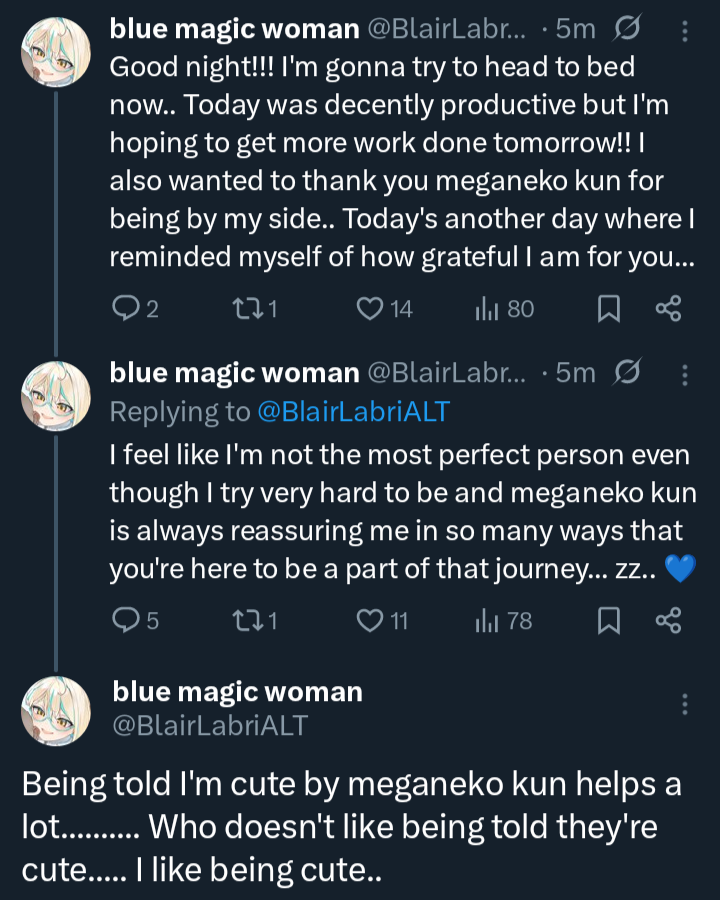Bookmark the first Good night tweet
The height and width of the screenshot is (900, 720).
click(x=608, y=310)
